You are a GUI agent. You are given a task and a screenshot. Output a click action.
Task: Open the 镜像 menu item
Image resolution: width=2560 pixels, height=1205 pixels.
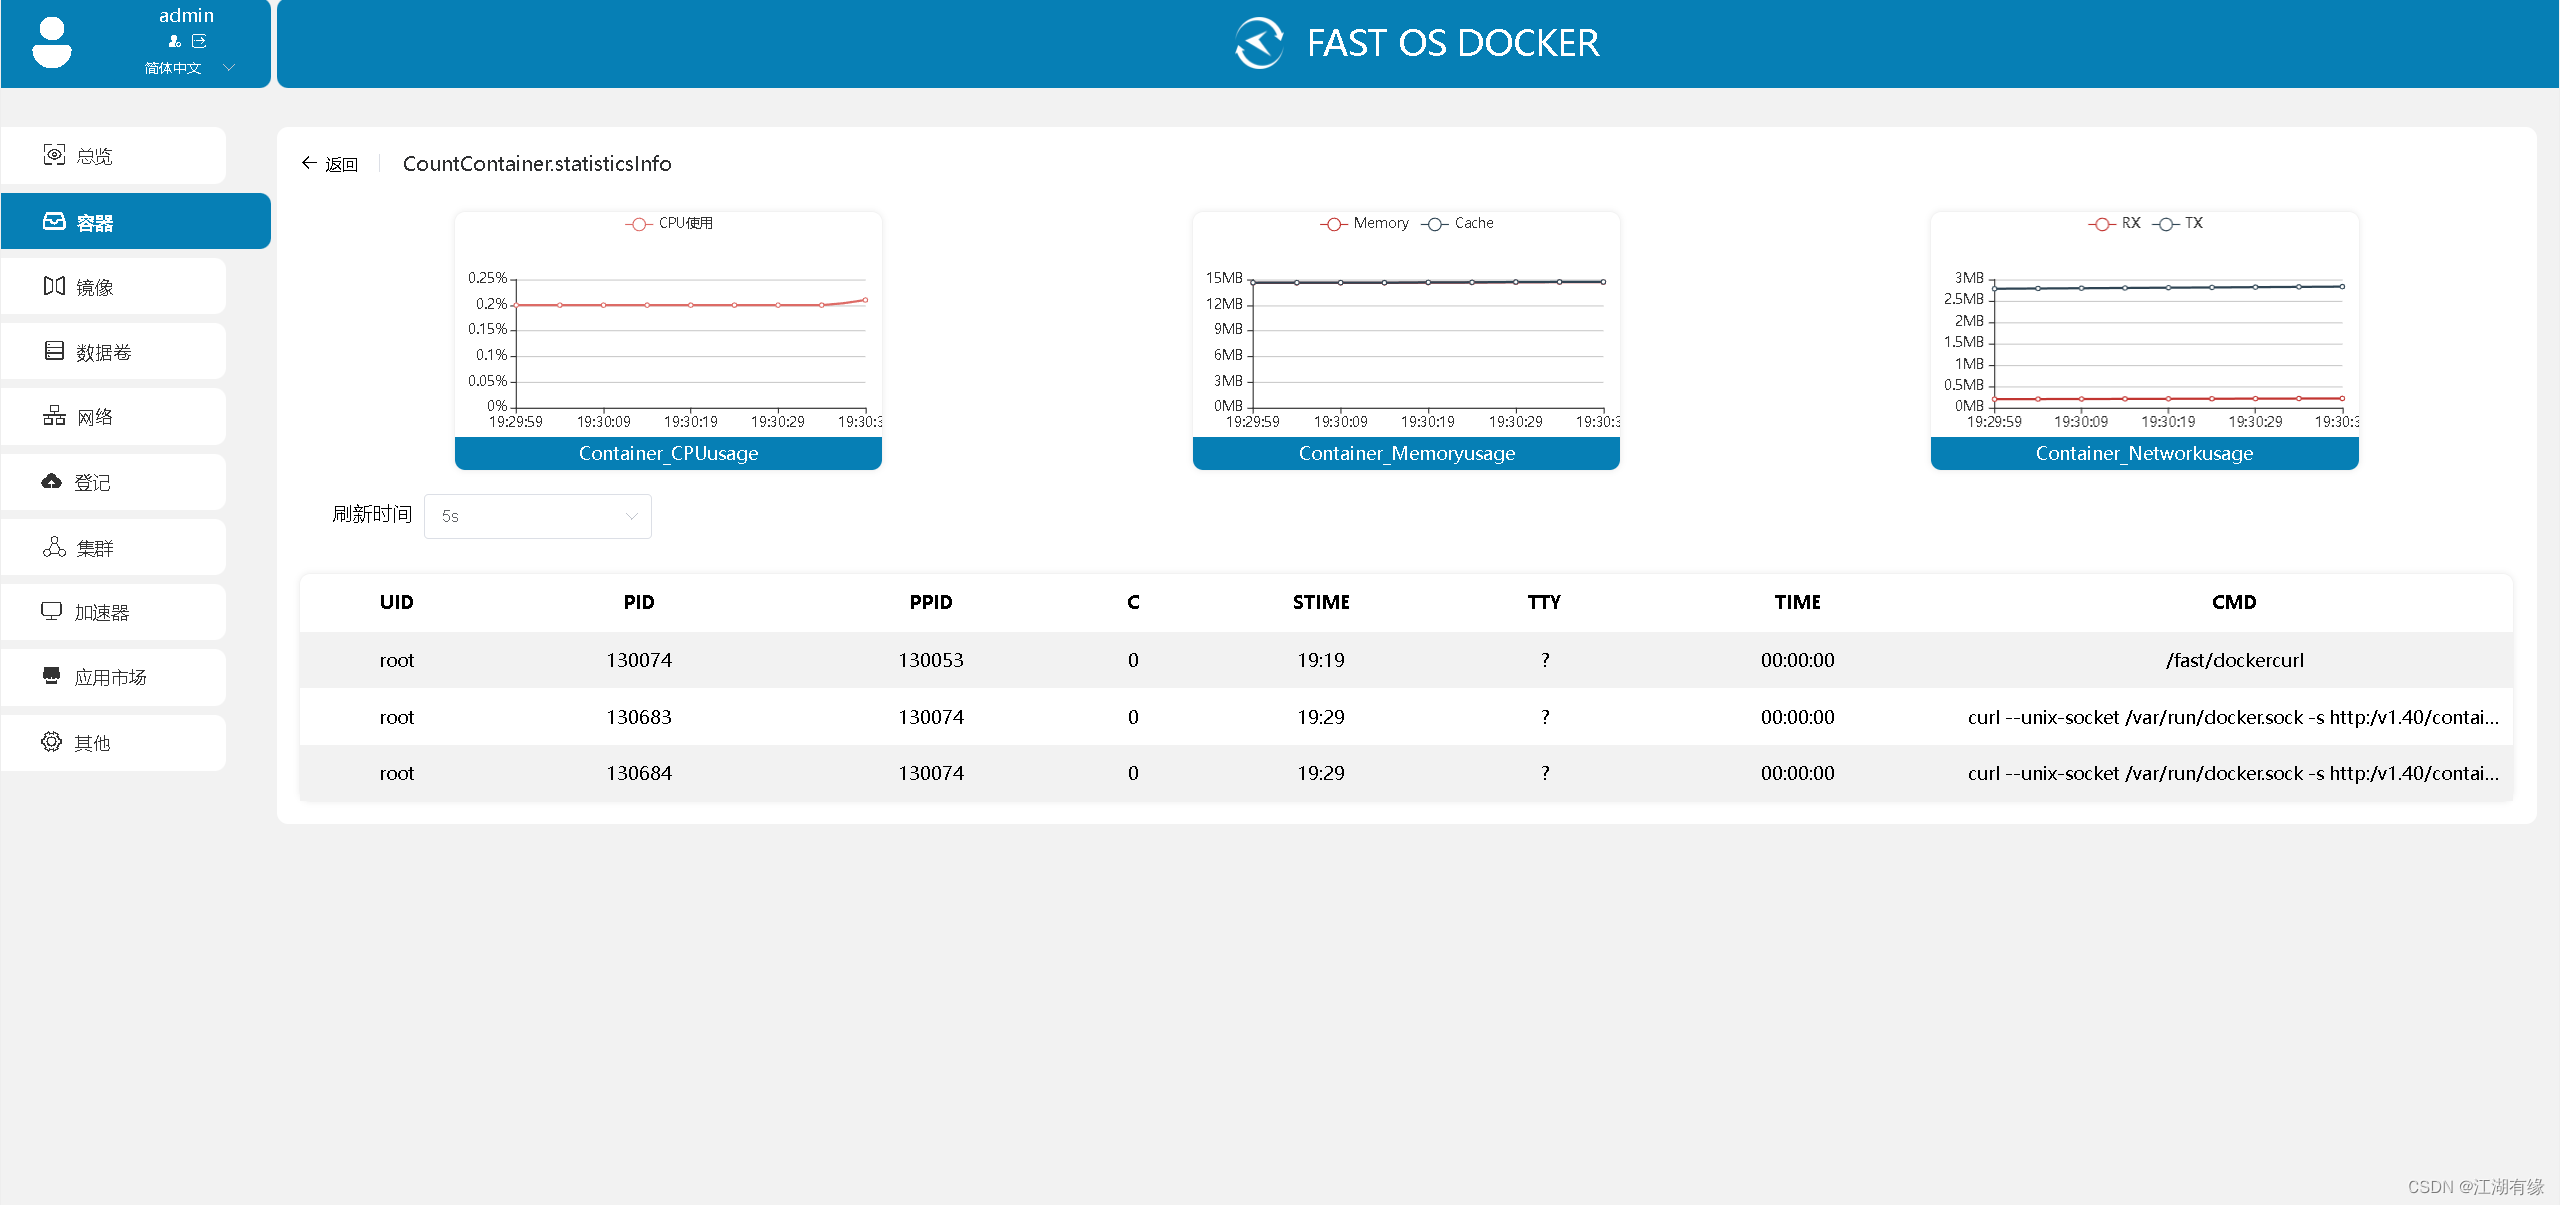pyautogui.click(x=114, y=286)
